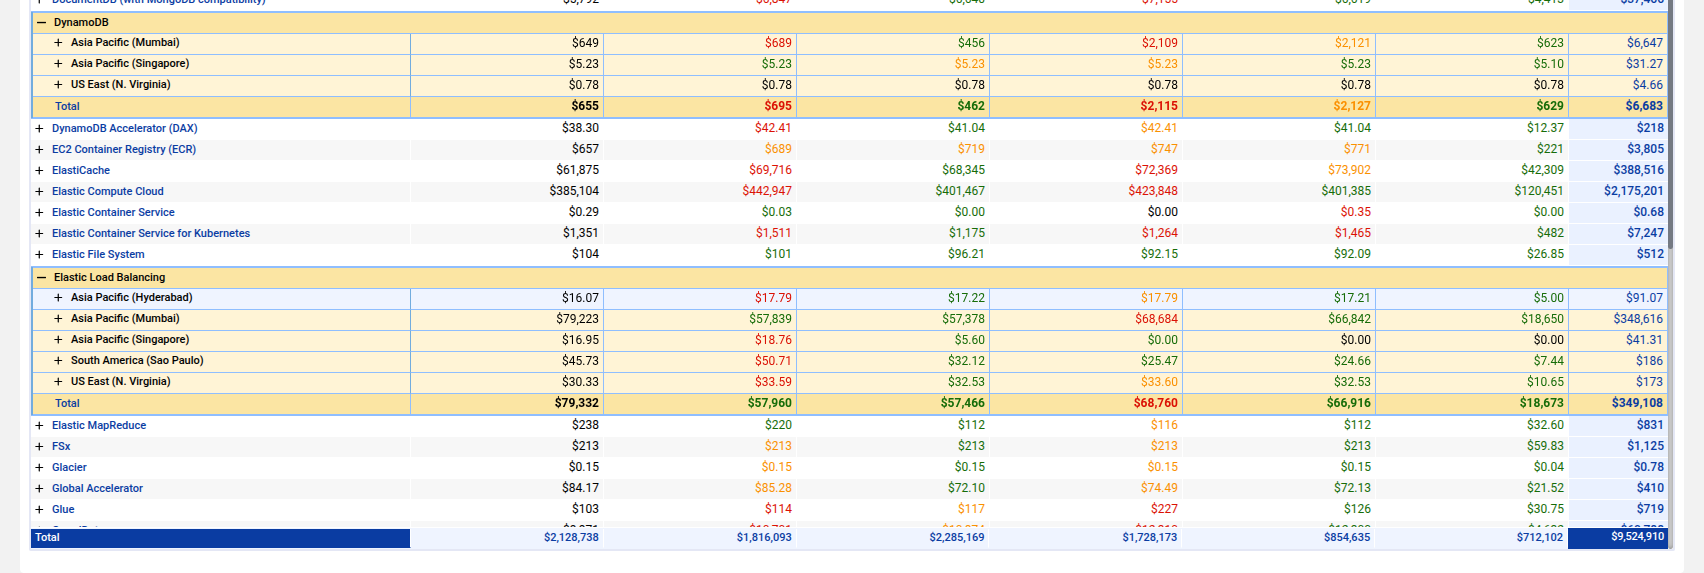Expand US East (N. Virginia) under Load Balancing
Screen dimensions: 1704x573
[58, 382]
